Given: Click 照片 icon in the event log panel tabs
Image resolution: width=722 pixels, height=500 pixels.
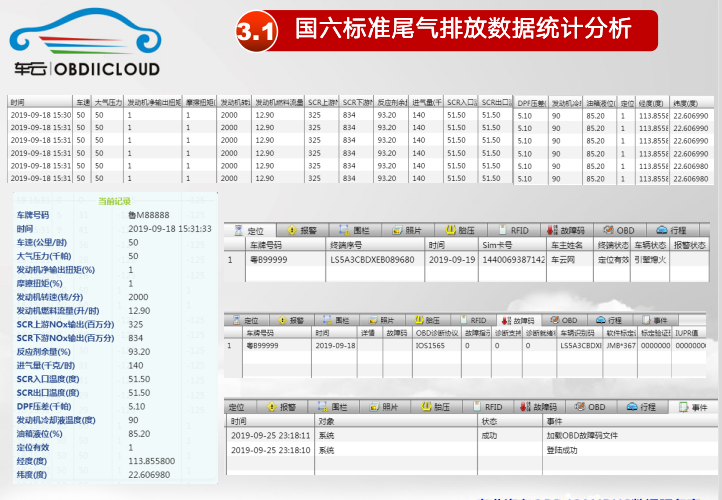Looking at the screenshot, I should point(374,407).
